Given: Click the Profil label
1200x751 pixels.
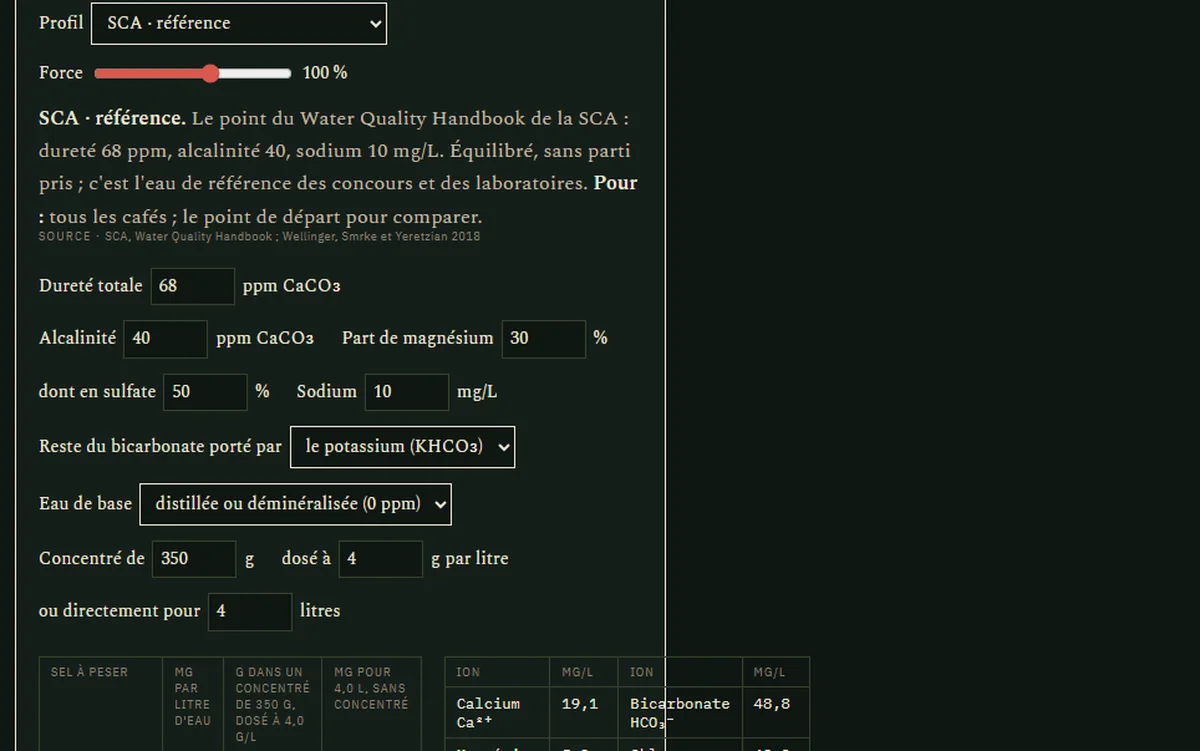Looking at the screenshot, I should 61,23.
